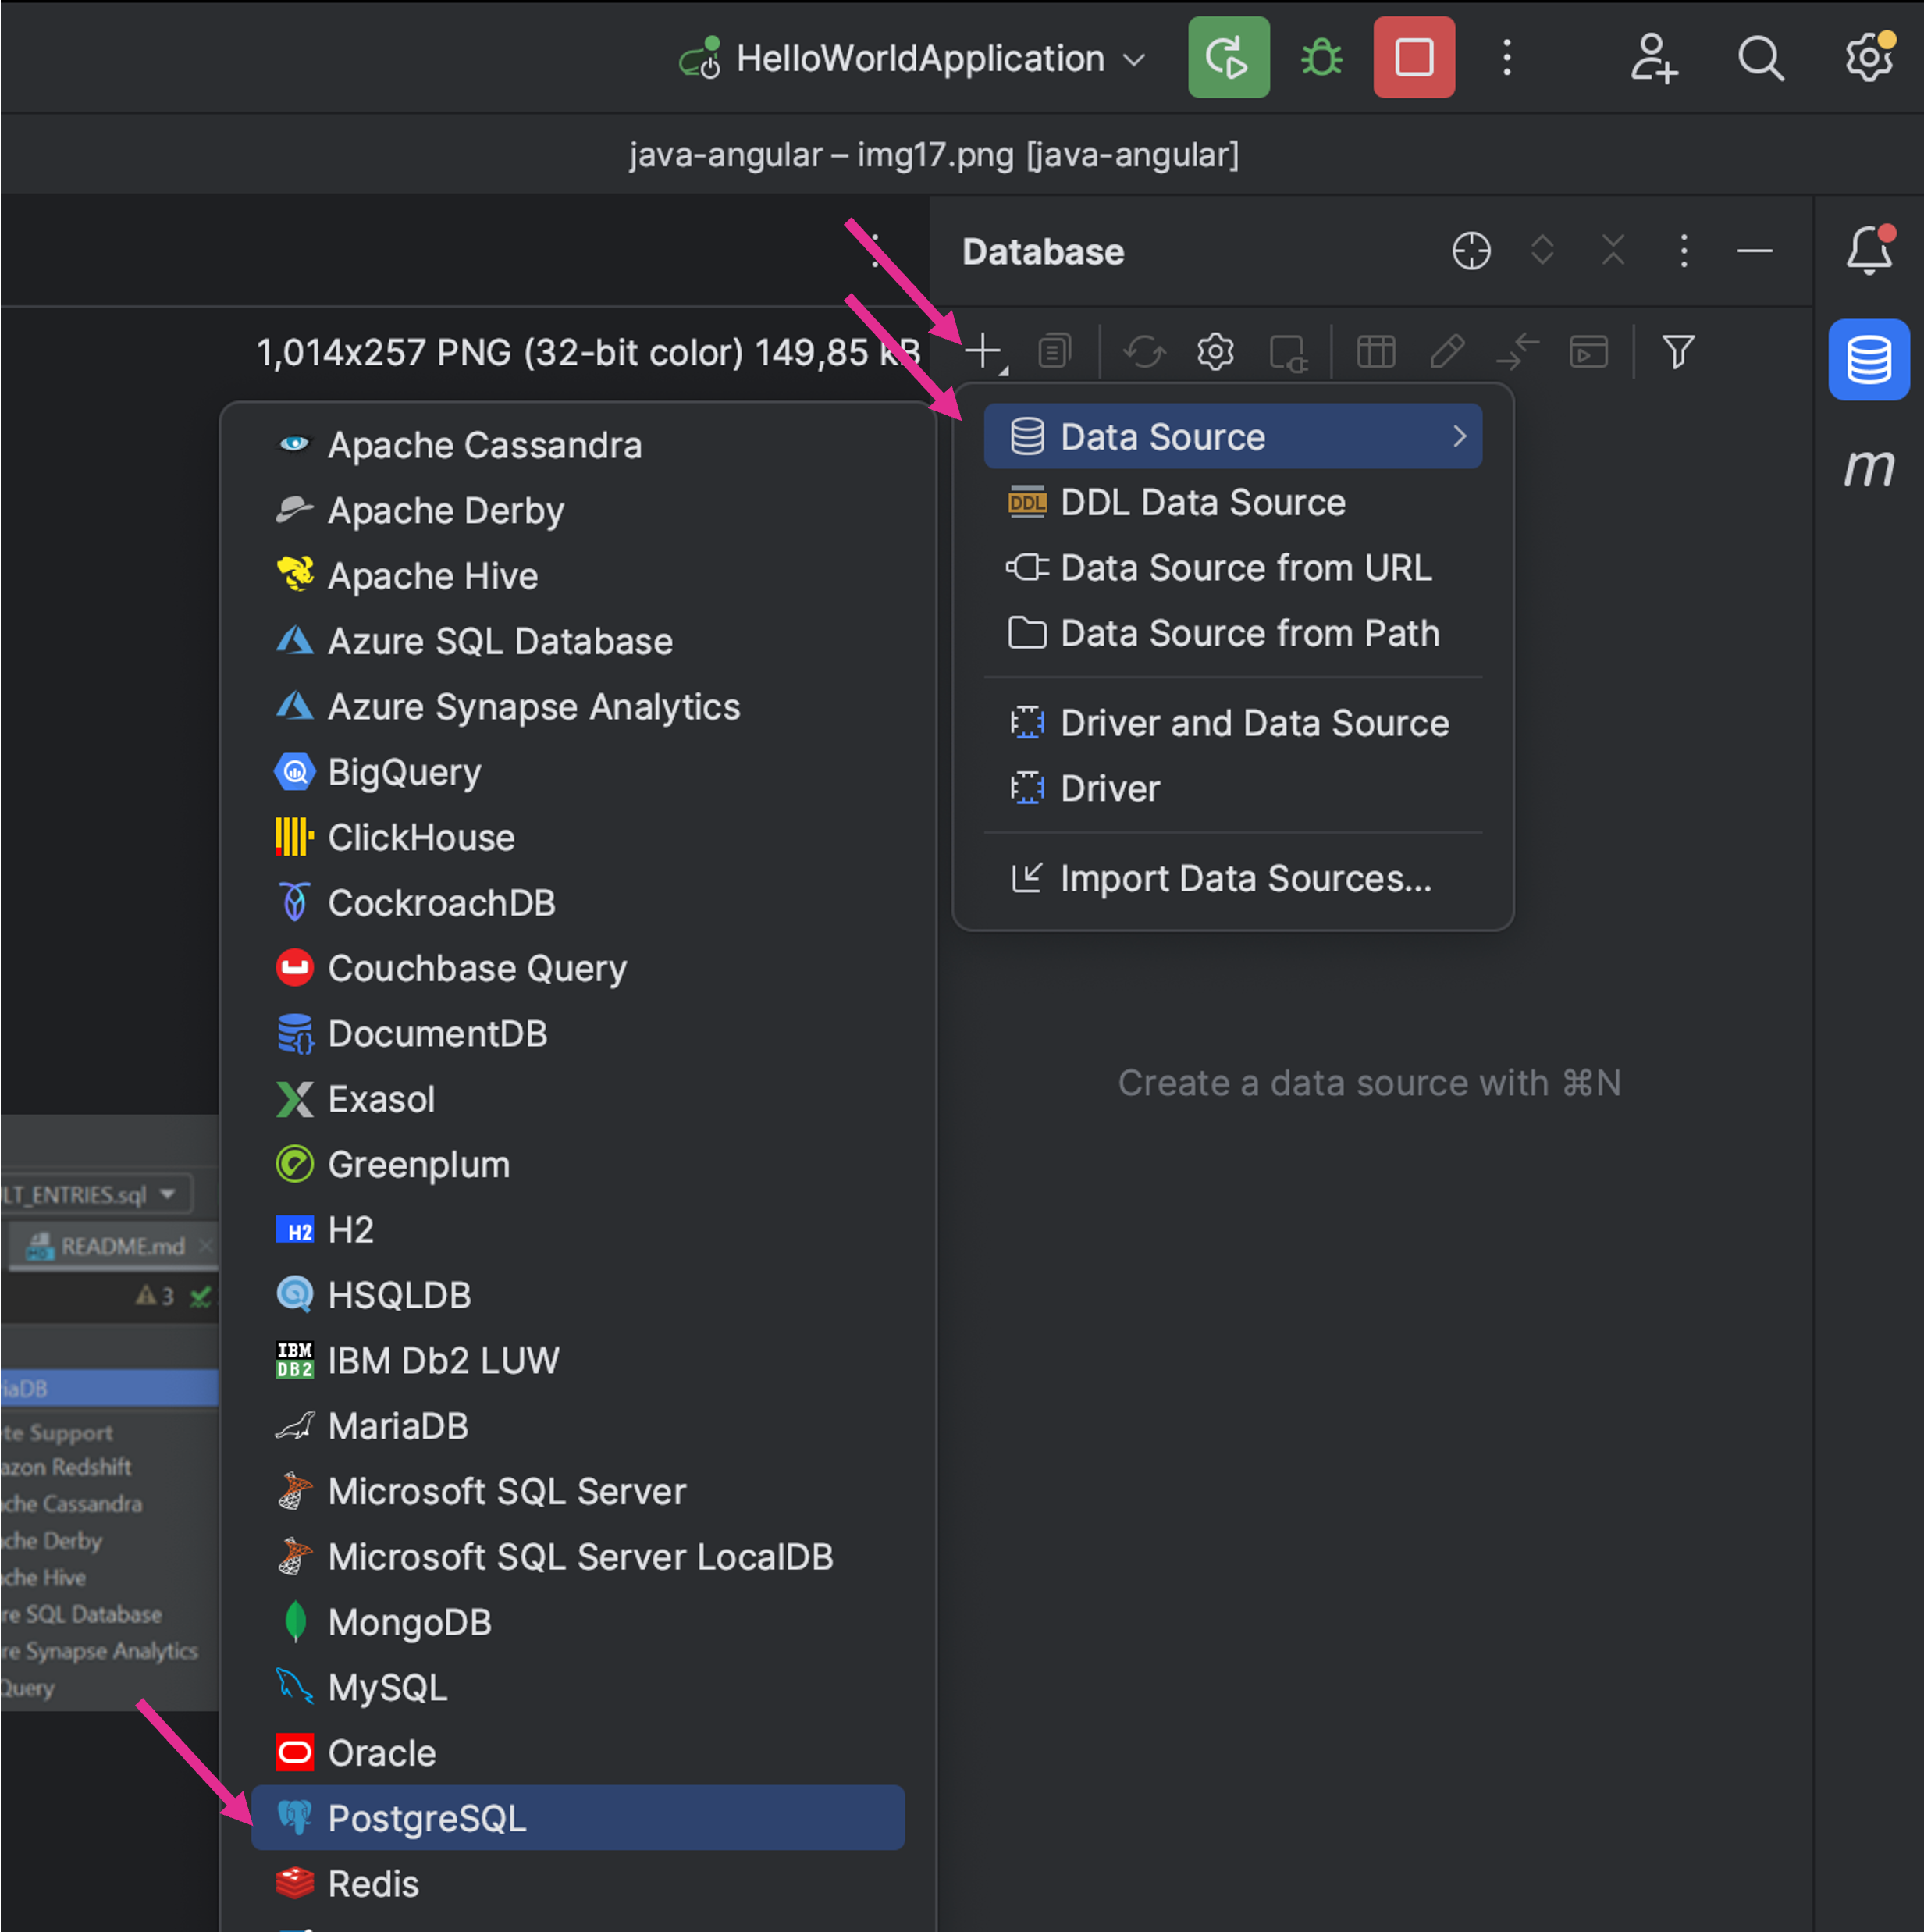Click the Expand All arrows icon

coord(1542,250)
